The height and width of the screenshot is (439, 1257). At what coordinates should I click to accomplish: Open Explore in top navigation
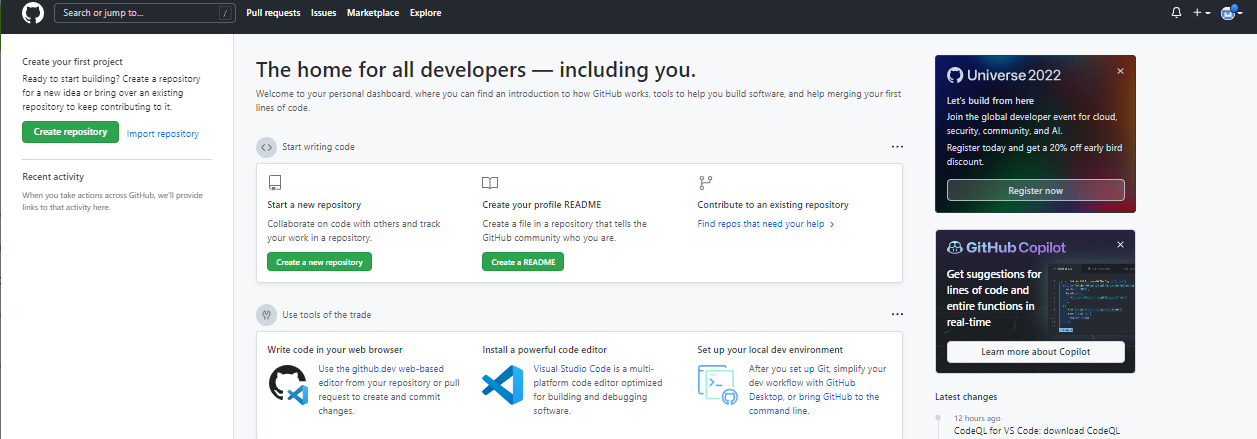(426, 13)
